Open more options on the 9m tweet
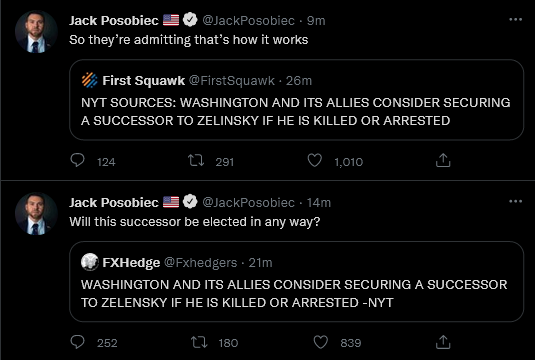Screen dimensions: 535x360 [515, 20]
